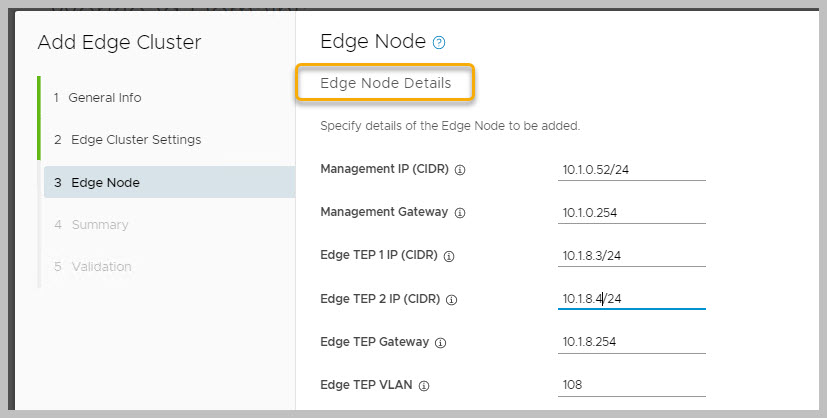827x418 pixels.
Task: Click the Add Edge Cluster wizard title
Action: pyautogui.click(x=119, y=42)
